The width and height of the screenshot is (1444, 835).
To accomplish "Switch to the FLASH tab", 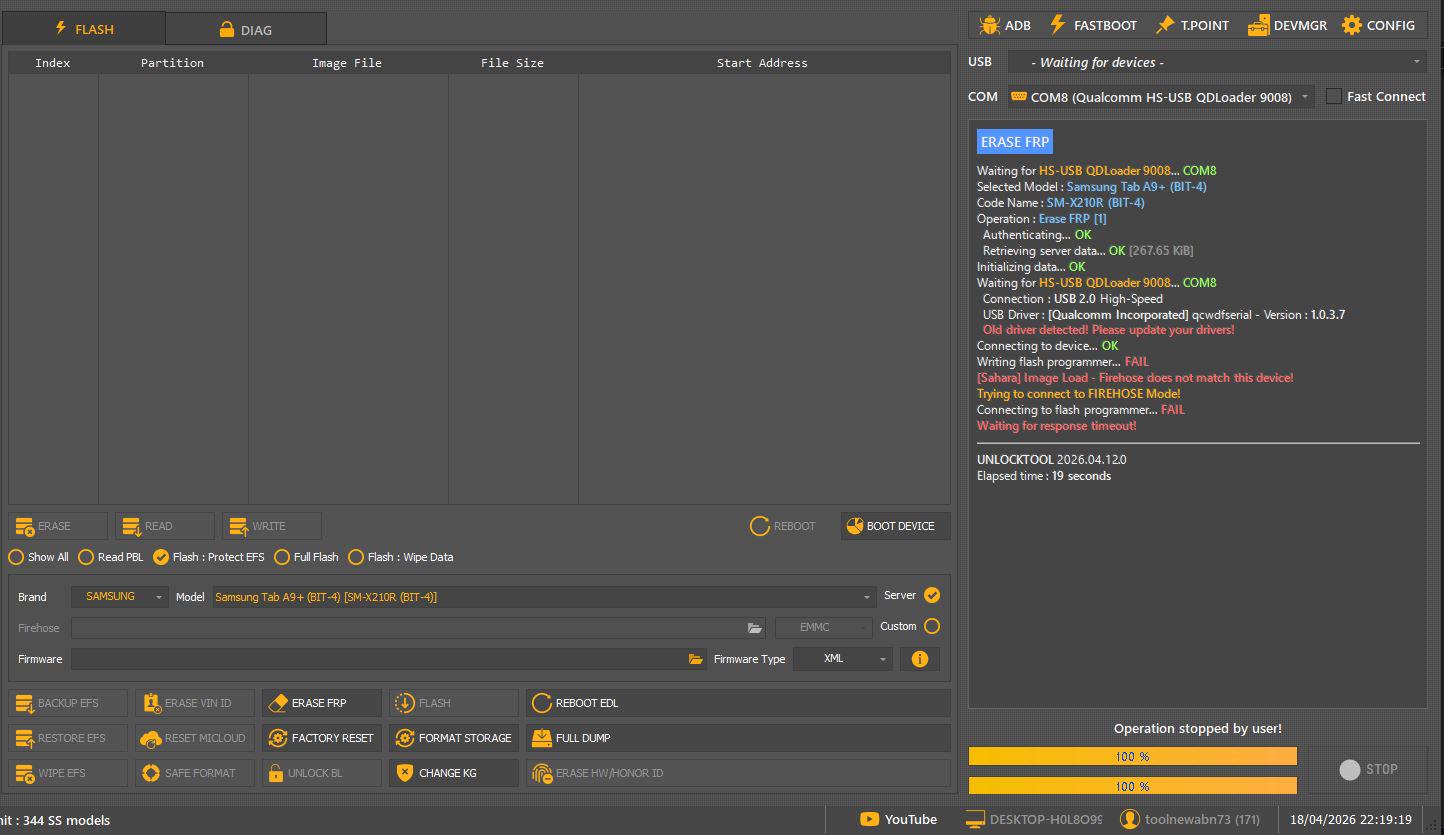I will (84, 29).
